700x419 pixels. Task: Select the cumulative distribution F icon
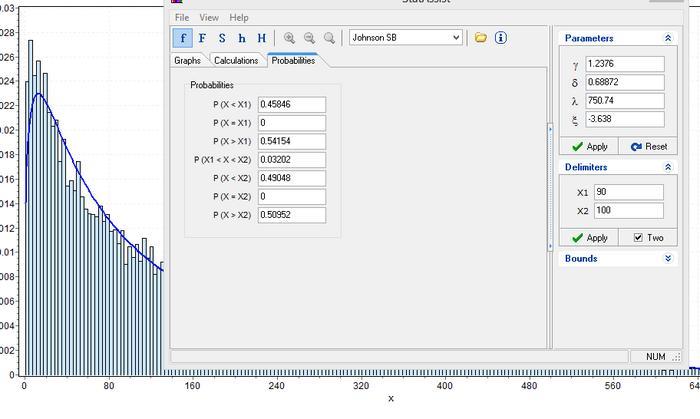click(x=202, y=38)
